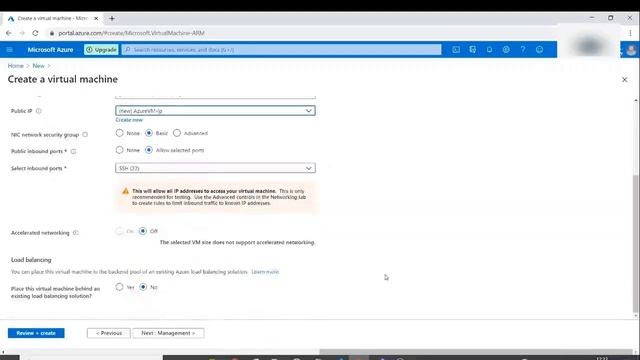
Task: Click the NIC network security group info icon
Action: (x=85, y=135)
